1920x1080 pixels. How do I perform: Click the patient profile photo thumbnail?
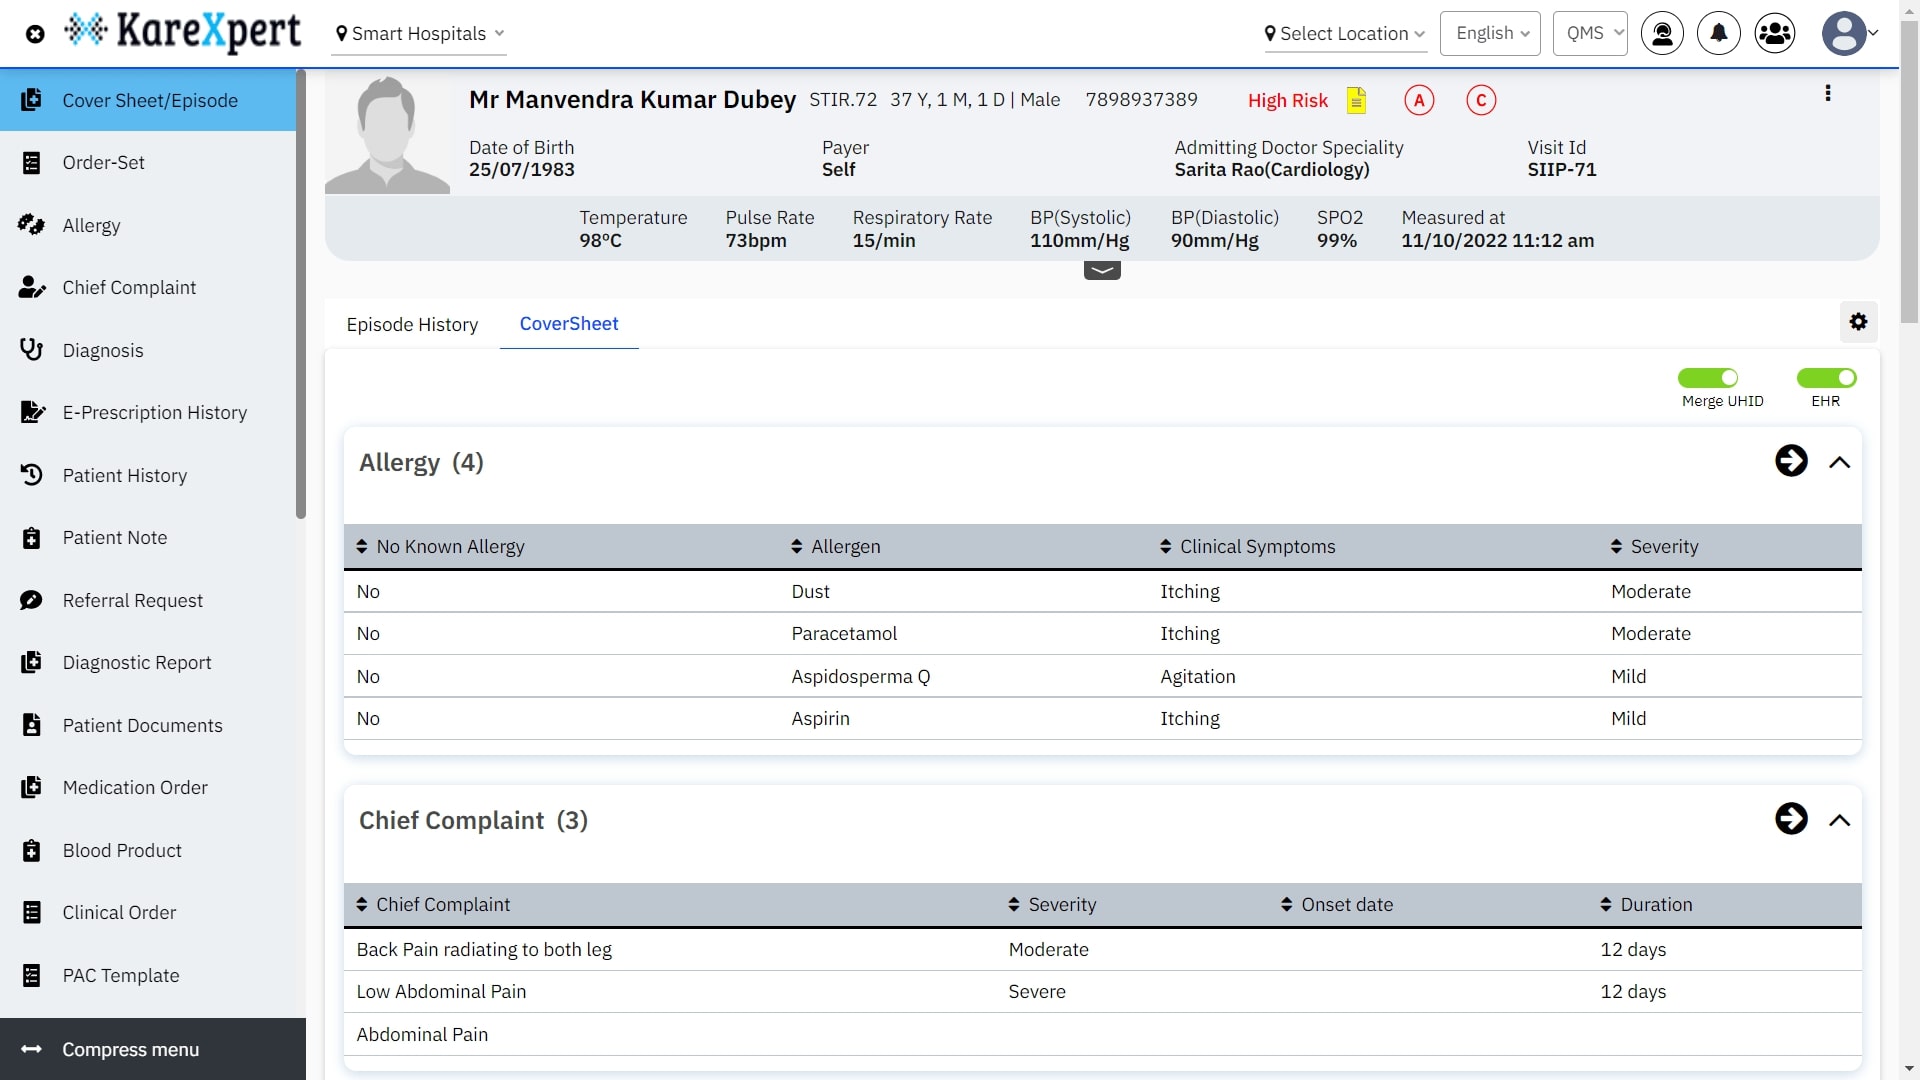387,134
